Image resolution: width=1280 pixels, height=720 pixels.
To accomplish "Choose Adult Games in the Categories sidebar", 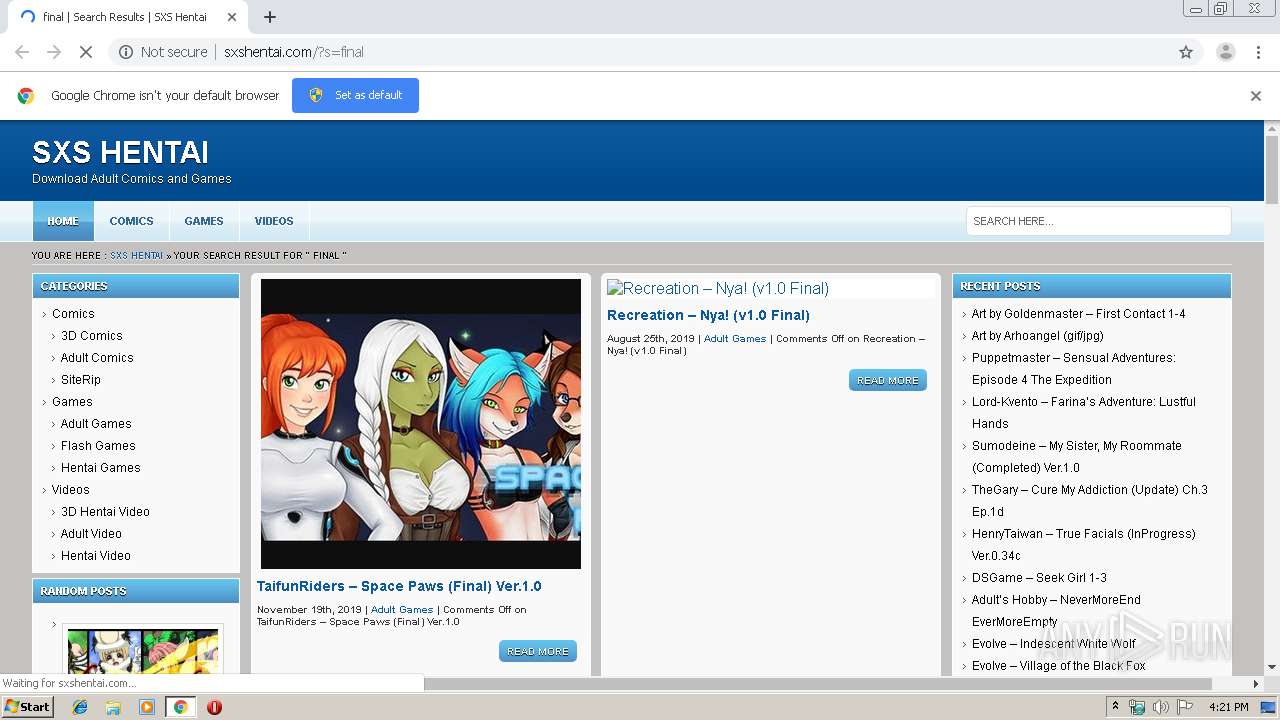I will 96,424.
